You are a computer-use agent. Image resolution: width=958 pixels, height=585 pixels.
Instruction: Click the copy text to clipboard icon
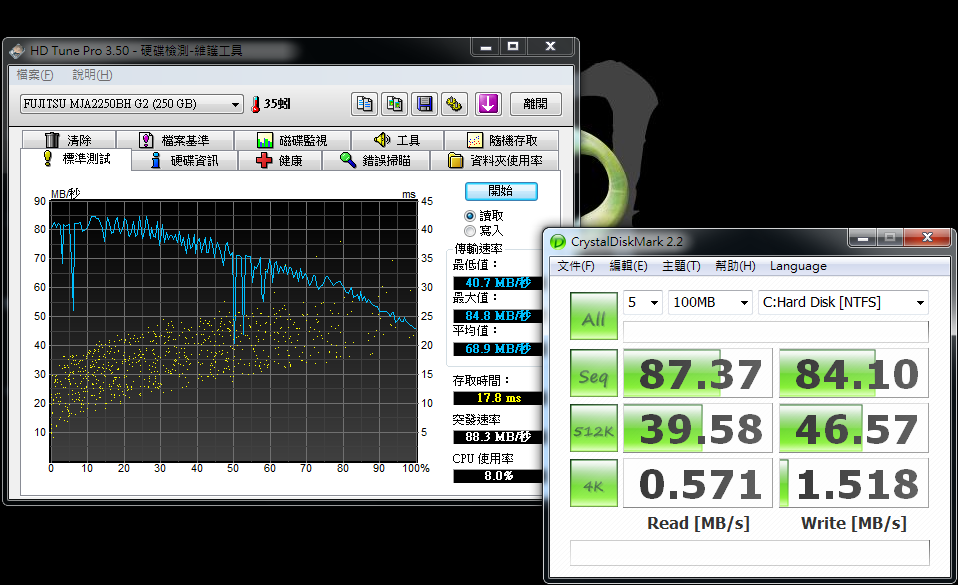[x=365, y=104]
